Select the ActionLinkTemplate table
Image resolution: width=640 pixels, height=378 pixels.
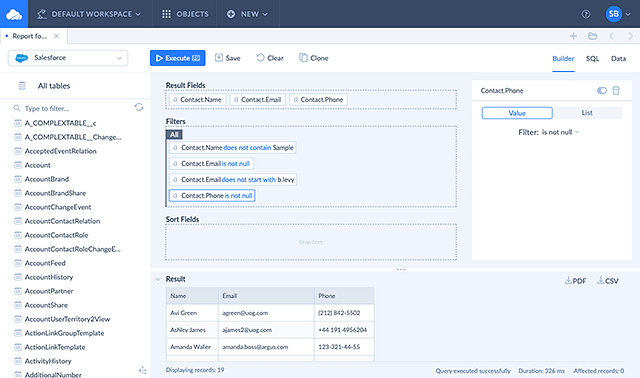tap(55, 347)
